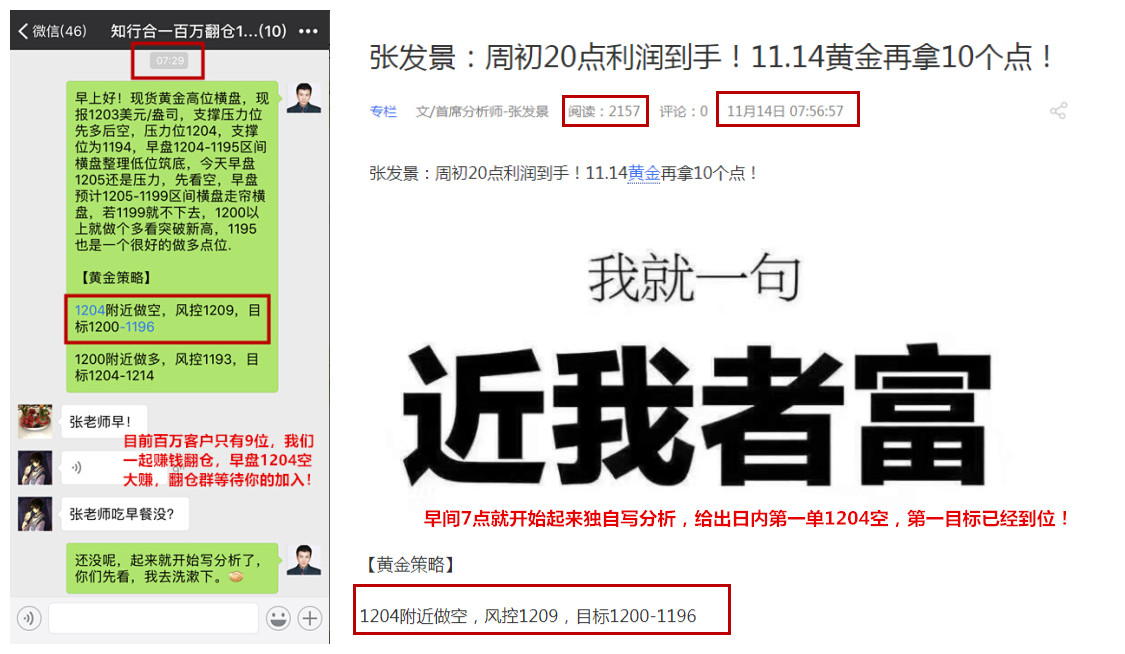The image size is (1125, 654).
Task: Click author 文/首席分析师-张发景
Action: (x=482, y=111)
